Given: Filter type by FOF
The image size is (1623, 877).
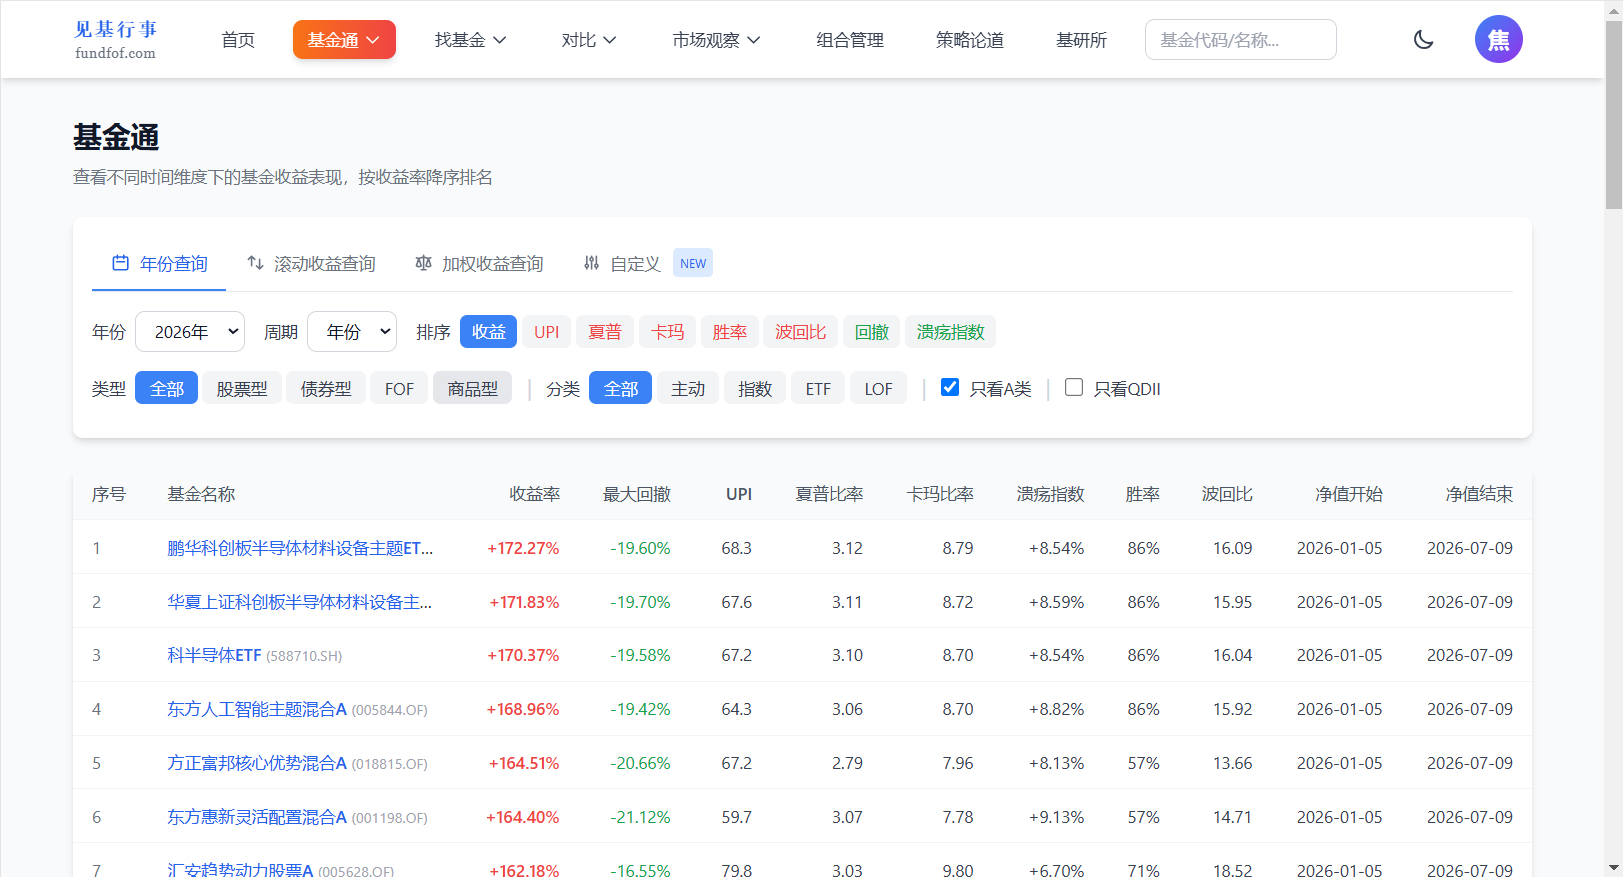Looking at the screenshot, I should coord(399,388).
